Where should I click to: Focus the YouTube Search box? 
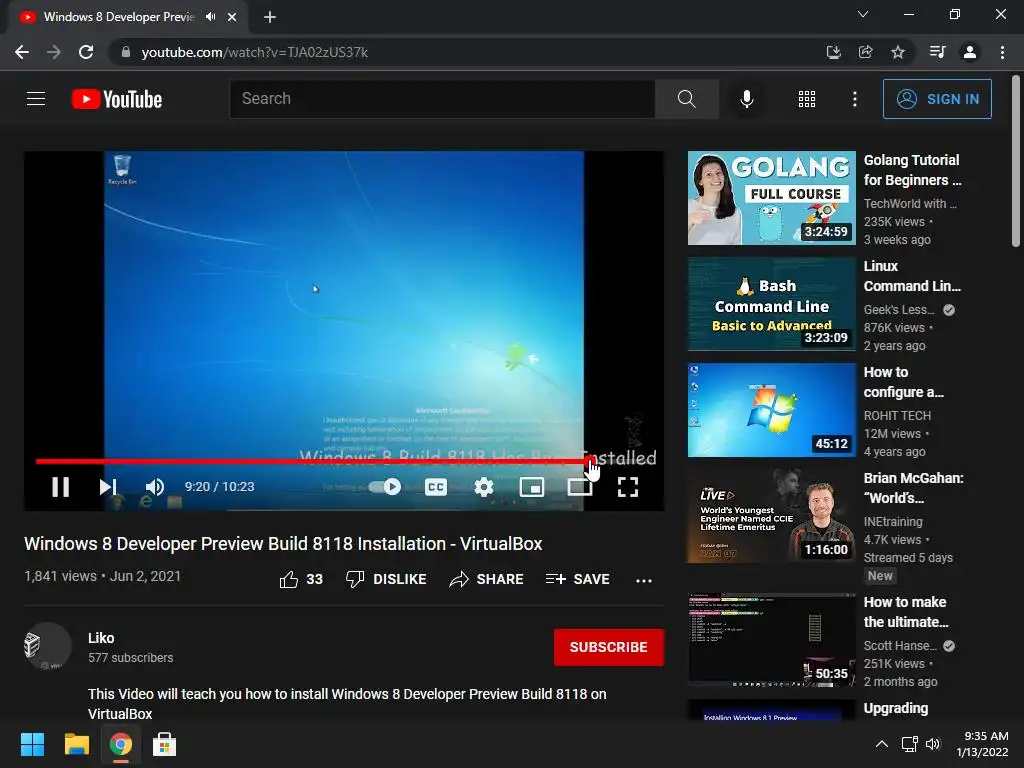tap(442, 99)
